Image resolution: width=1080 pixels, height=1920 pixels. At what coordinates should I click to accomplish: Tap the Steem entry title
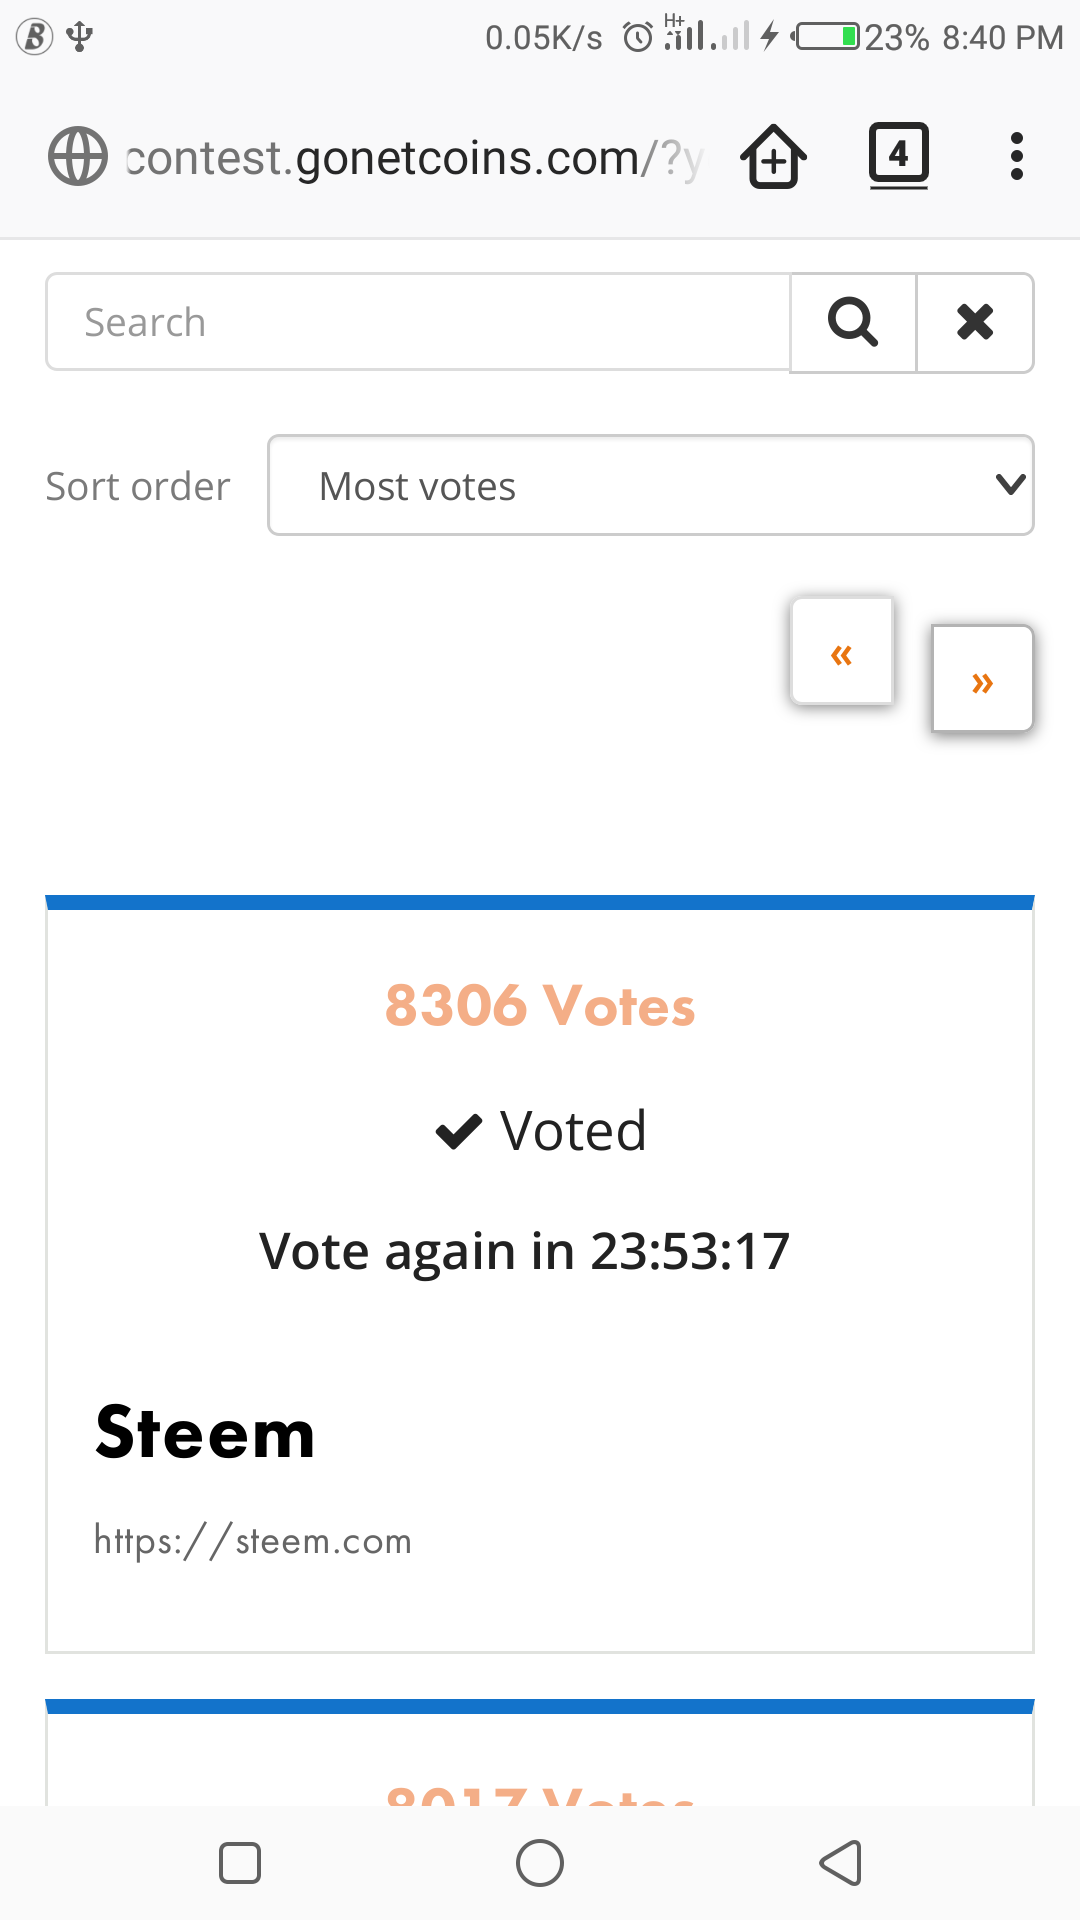coord(205,1433)
